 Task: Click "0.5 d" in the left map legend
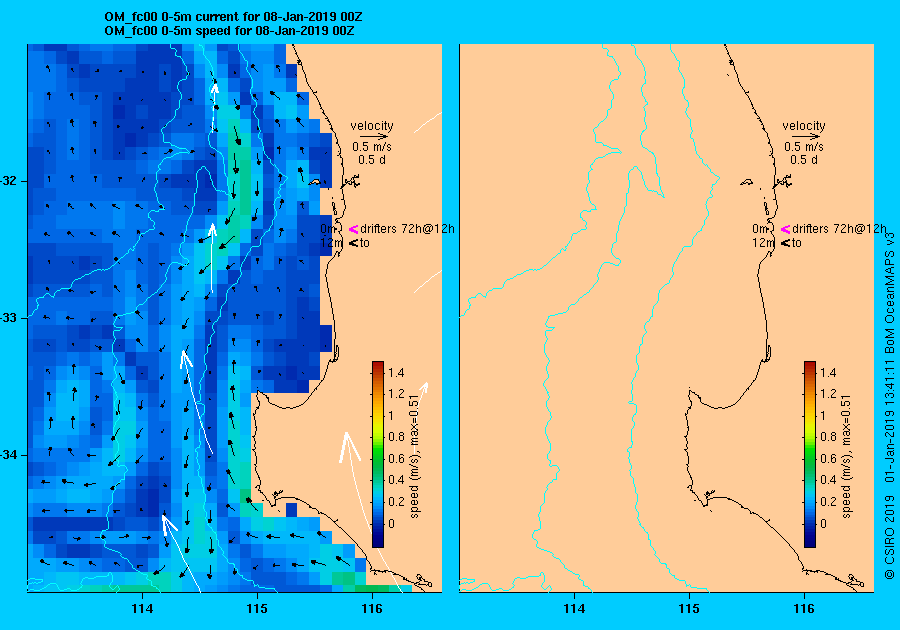(x=372, y=160)
